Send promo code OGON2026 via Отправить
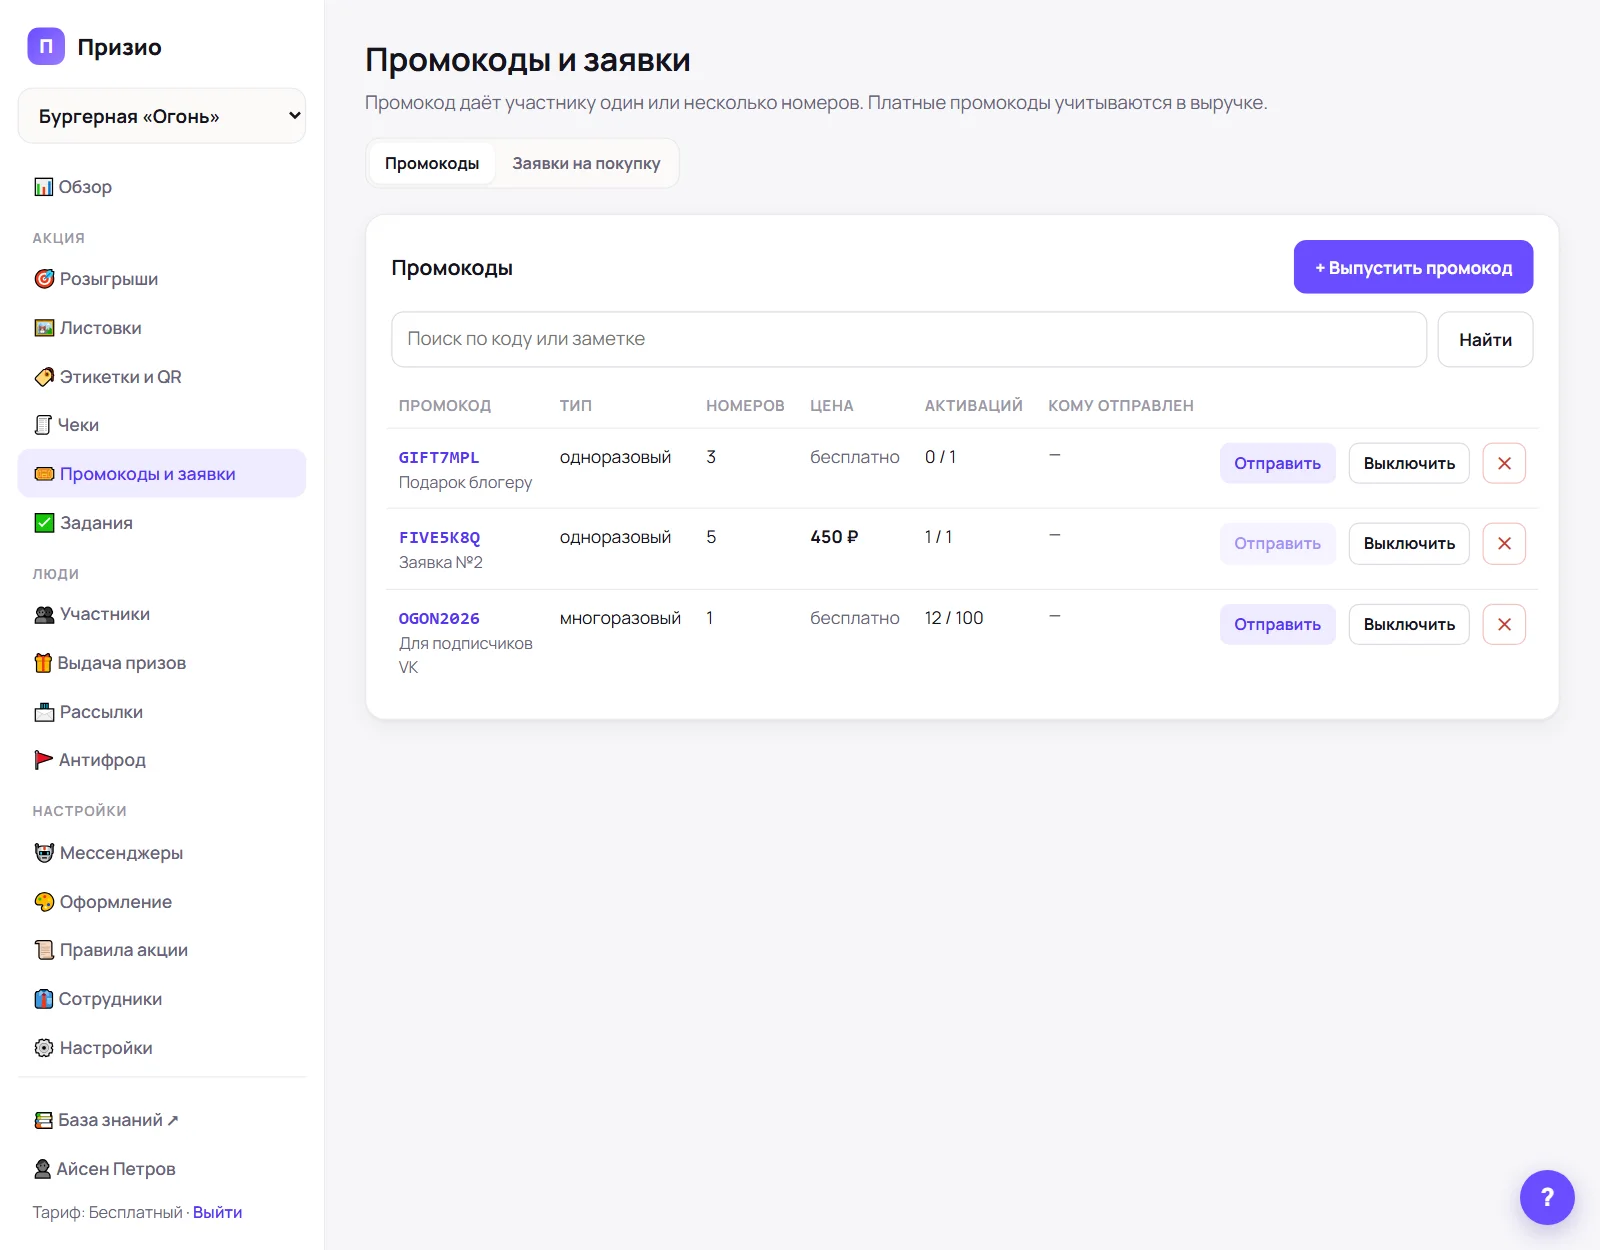 coord(1277,625)
